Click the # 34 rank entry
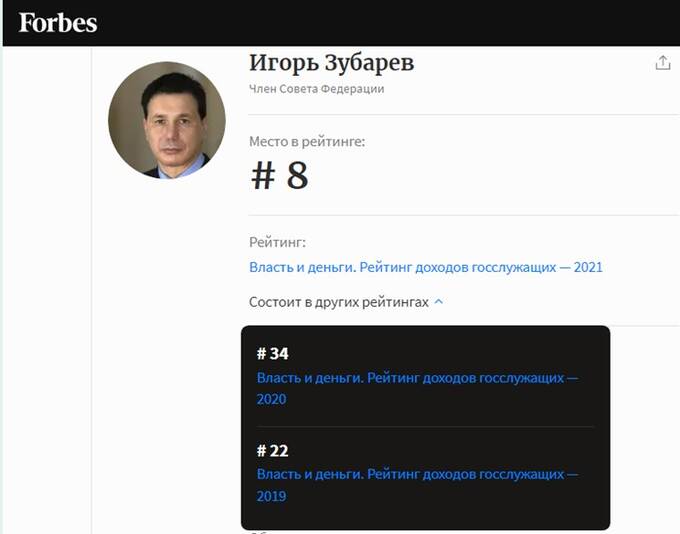Screen dimensions: 680x534 (272, 354)
